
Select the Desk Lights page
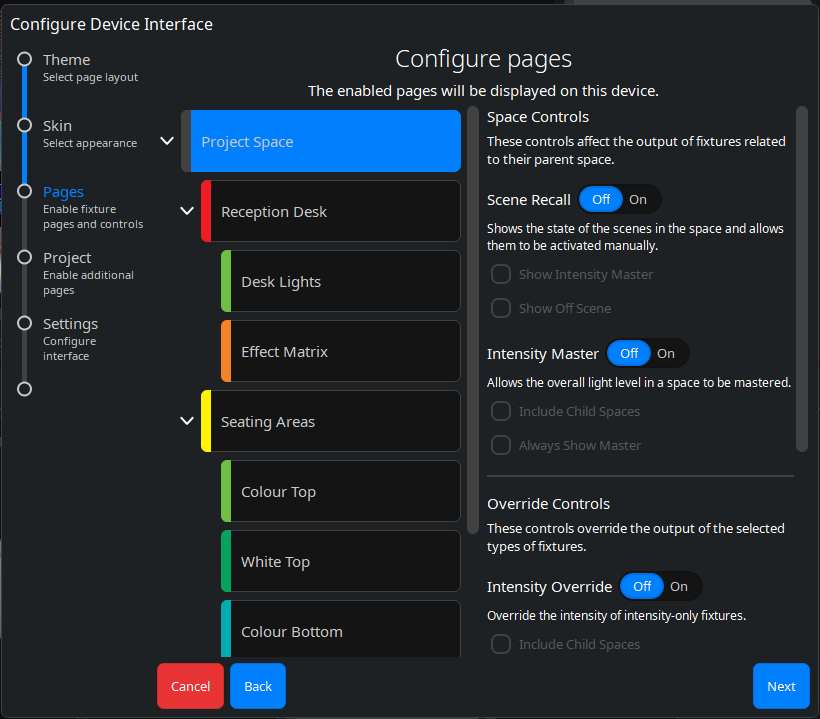coord(340,282)
